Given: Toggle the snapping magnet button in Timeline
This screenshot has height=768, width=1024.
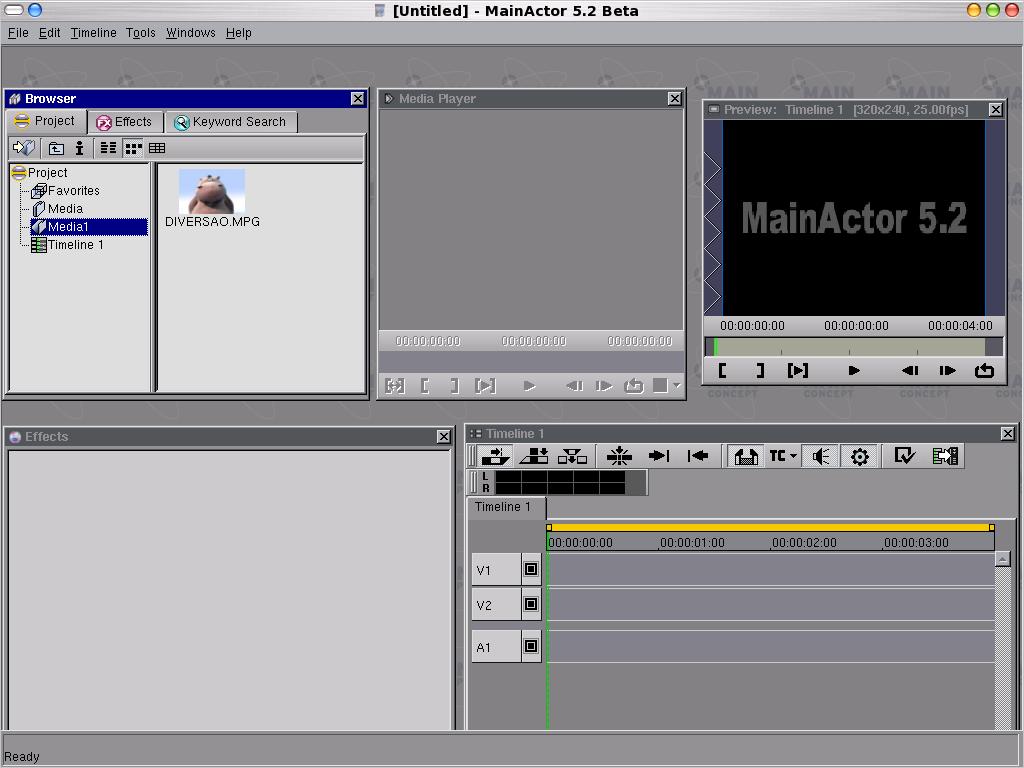Looking at the screenshot, I should point(746,456).
